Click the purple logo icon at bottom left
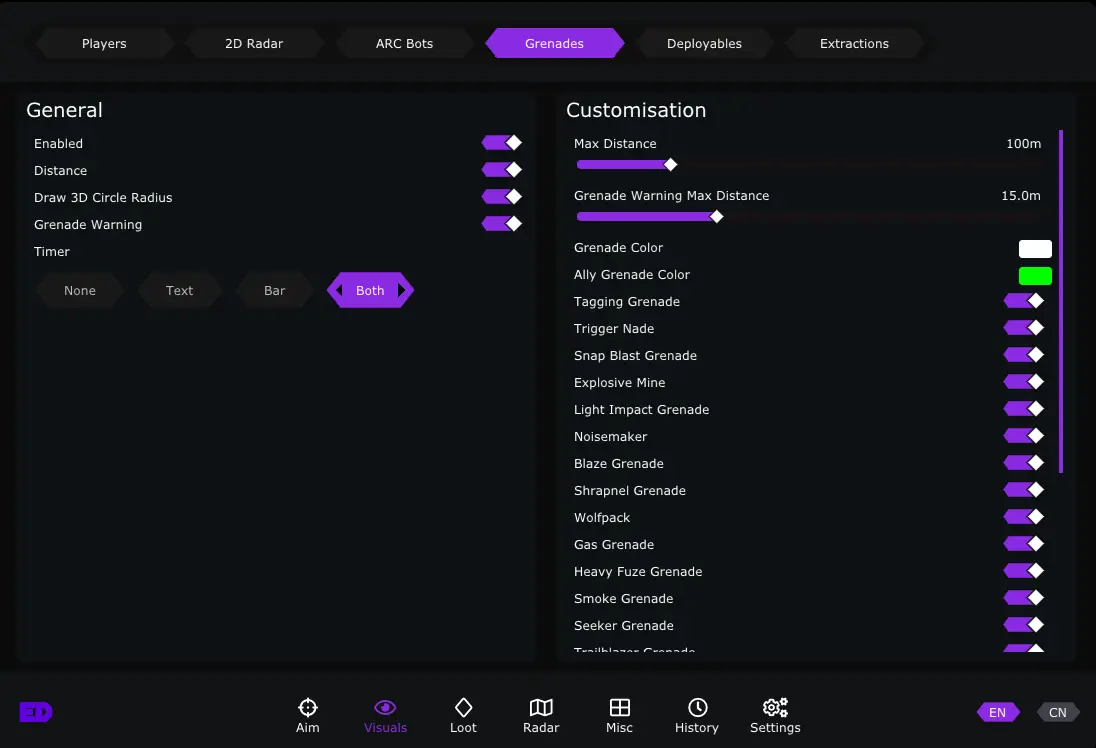 (x=36, y=712)
